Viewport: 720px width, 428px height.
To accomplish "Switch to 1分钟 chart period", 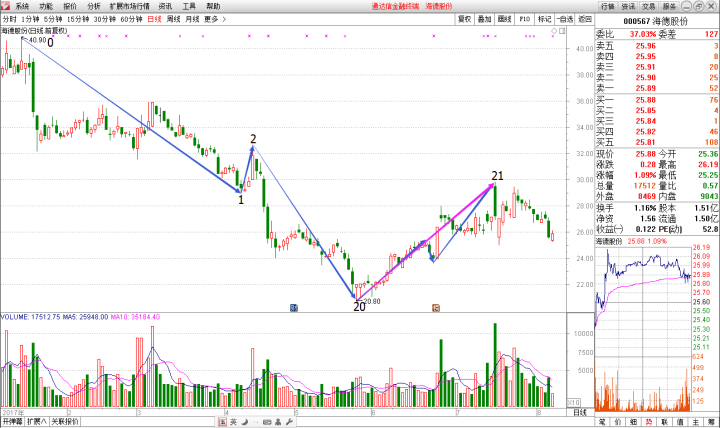I will [x=30, y=19].
